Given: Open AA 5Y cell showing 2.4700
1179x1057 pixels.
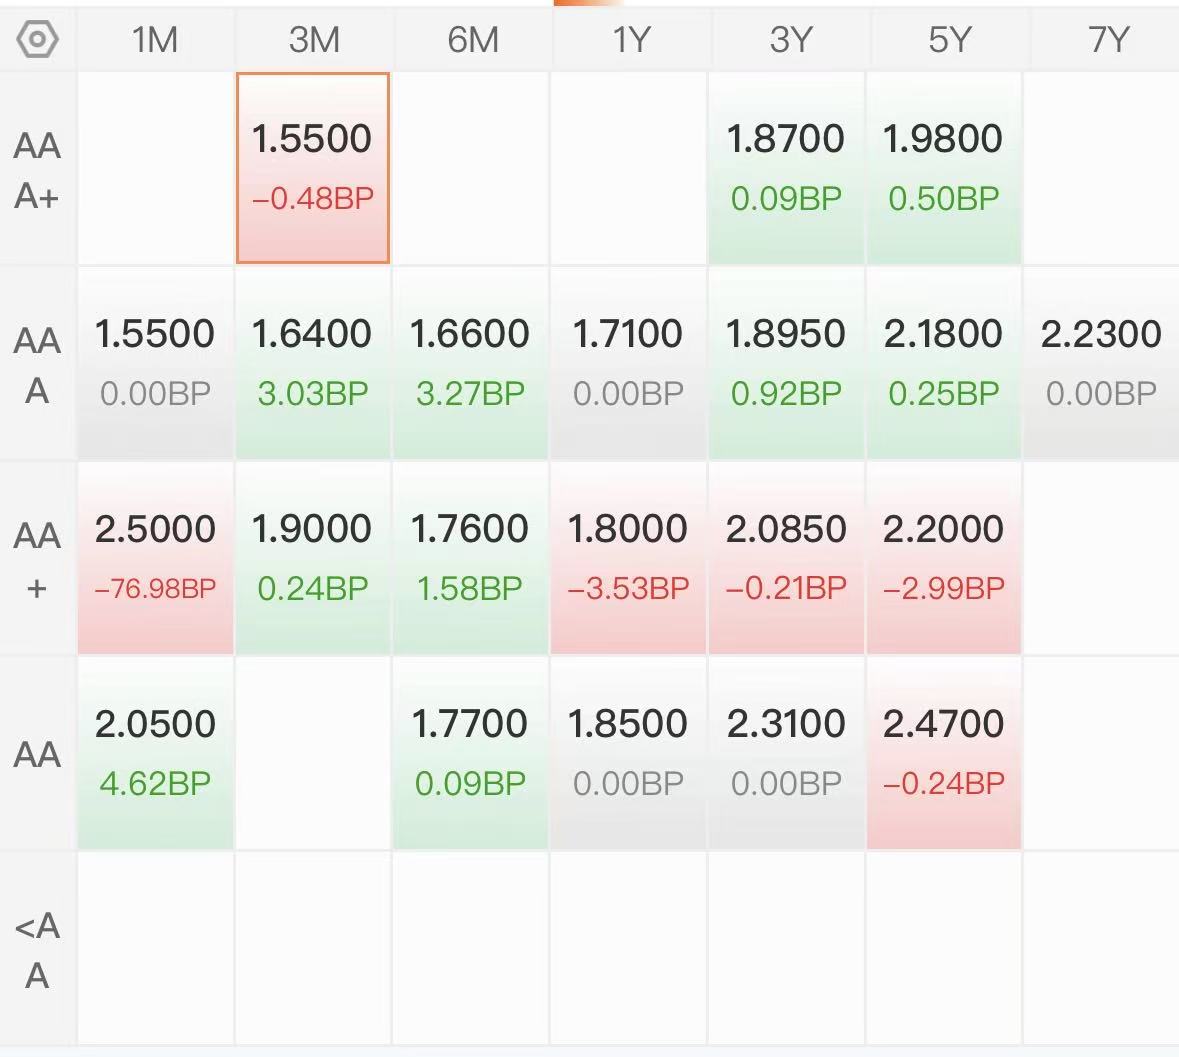Looking at the screenshot, I should click(x=944, y=752).
